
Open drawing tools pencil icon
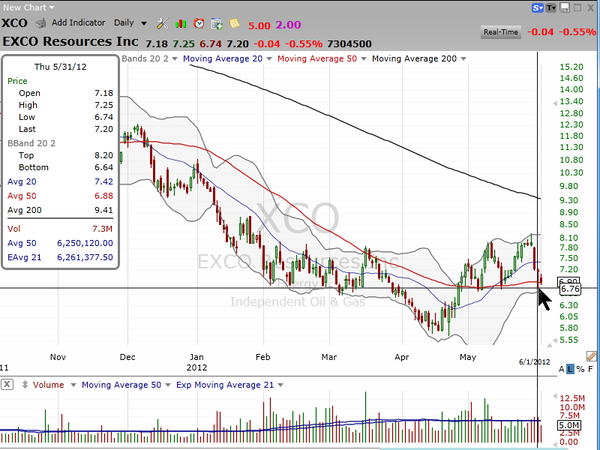click(592, 356)
